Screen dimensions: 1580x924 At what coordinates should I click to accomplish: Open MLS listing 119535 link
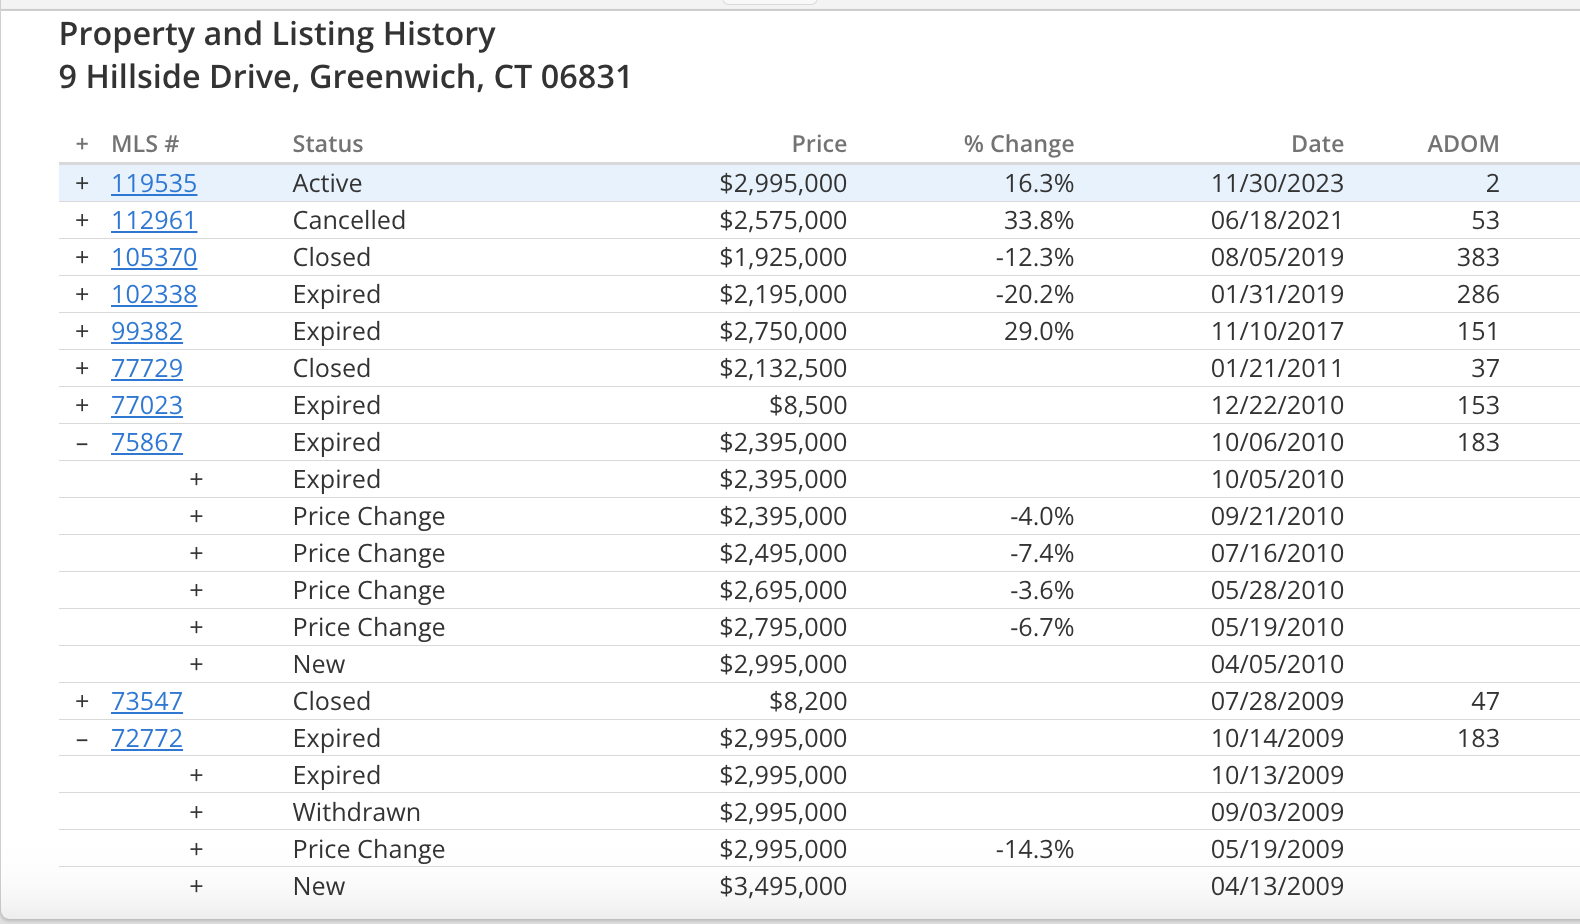click(154, 183)
